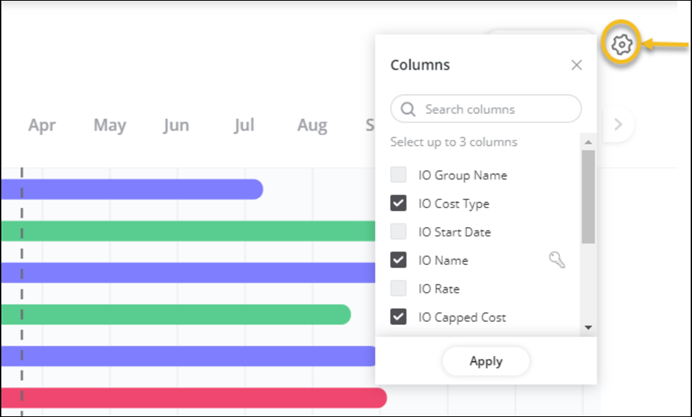Close the Columns panel with X
692x417 pixels.
coord(576,65)
